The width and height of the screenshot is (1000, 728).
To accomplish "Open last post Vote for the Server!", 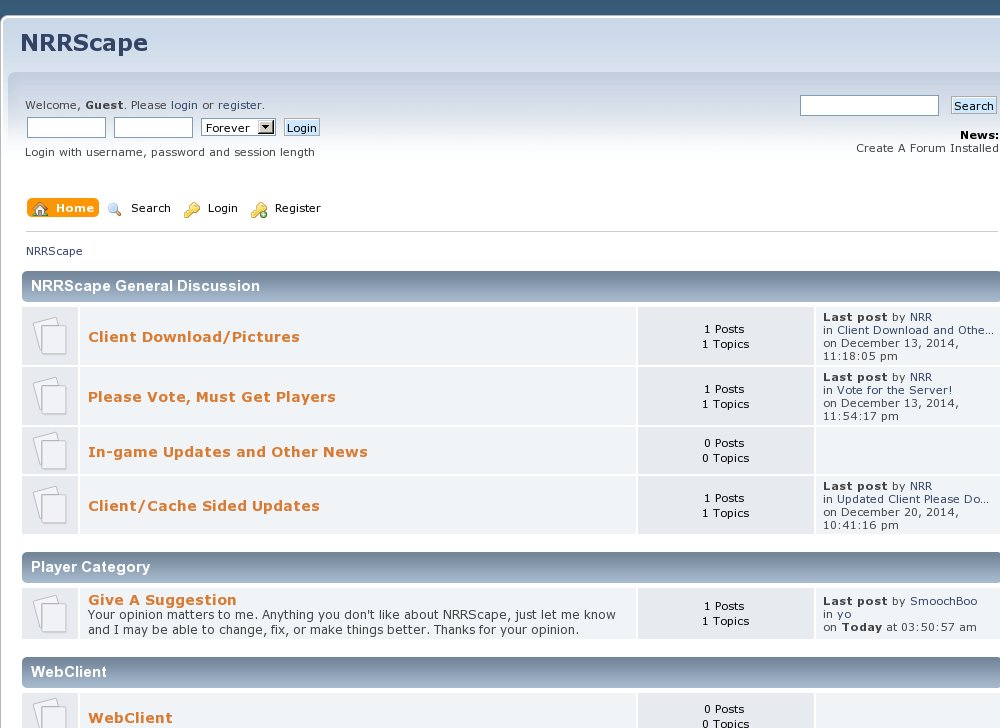I will coord(894,390).
